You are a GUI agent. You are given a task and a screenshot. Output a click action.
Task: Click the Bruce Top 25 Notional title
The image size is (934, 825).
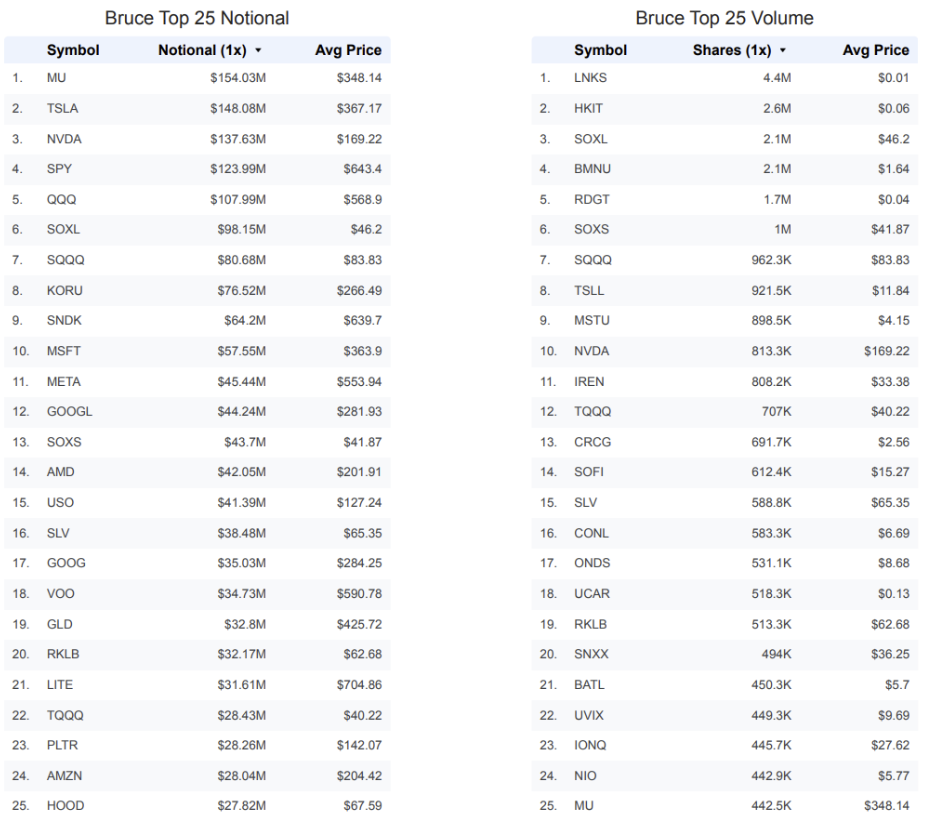coord(197,18)
